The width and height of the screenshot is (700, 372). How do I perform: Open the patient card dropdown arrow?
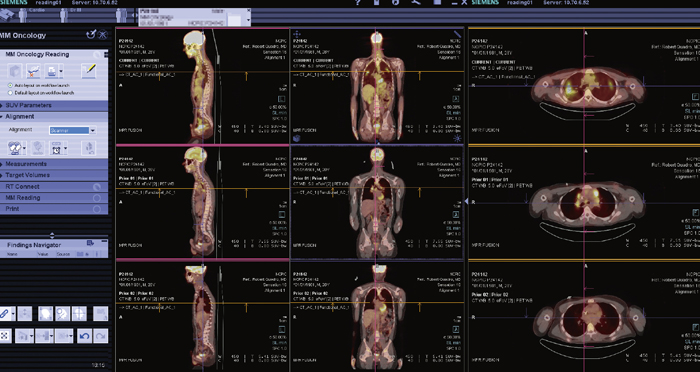point(248,20)
